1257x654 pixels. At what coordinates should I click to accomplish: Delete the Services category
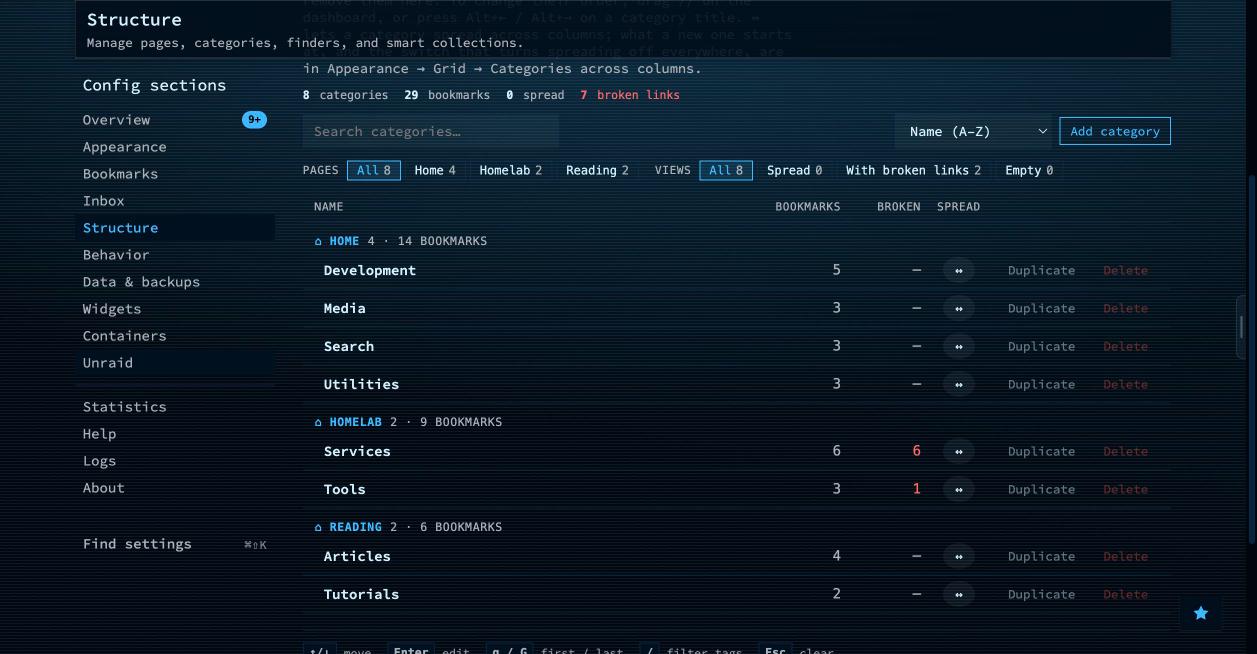1125,451
